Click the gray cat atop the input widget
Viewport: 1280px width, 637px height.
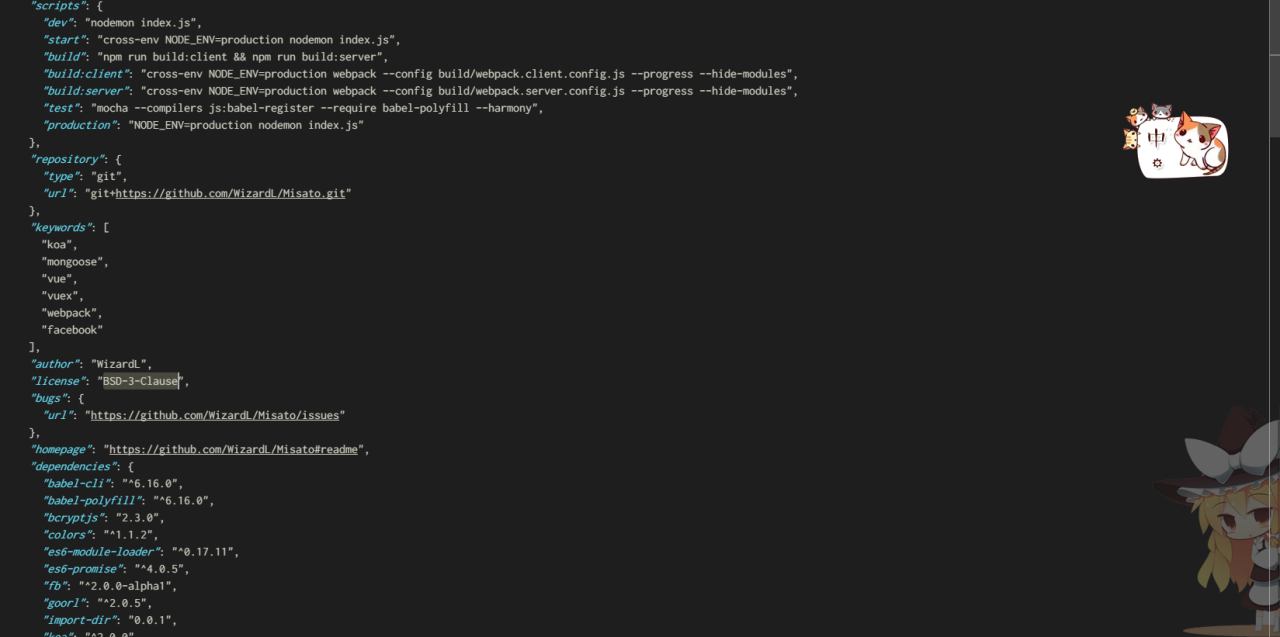coord(1162,112)
